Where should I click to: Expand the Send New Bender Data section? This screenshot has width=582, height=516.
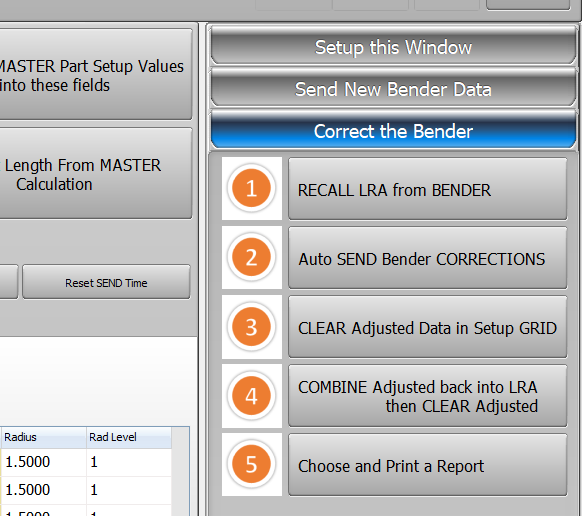pyautogui.click(x=393, y=88)
